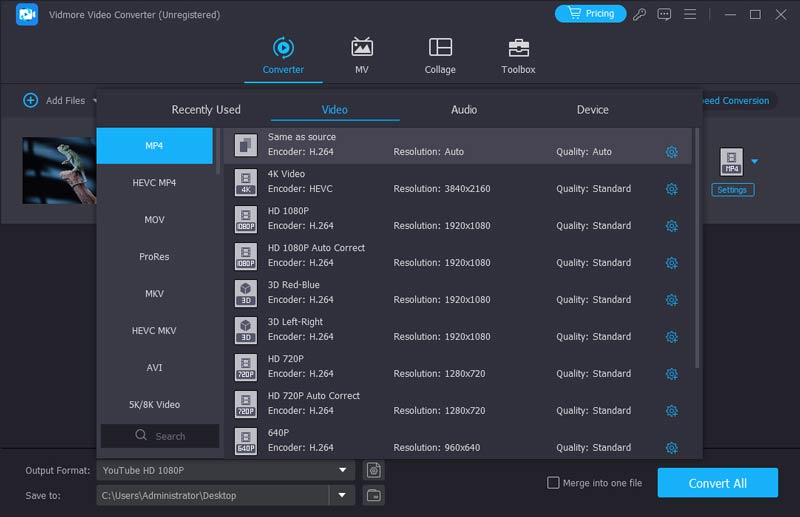
Task: Open the MV maker module
Action: (361, 56)
